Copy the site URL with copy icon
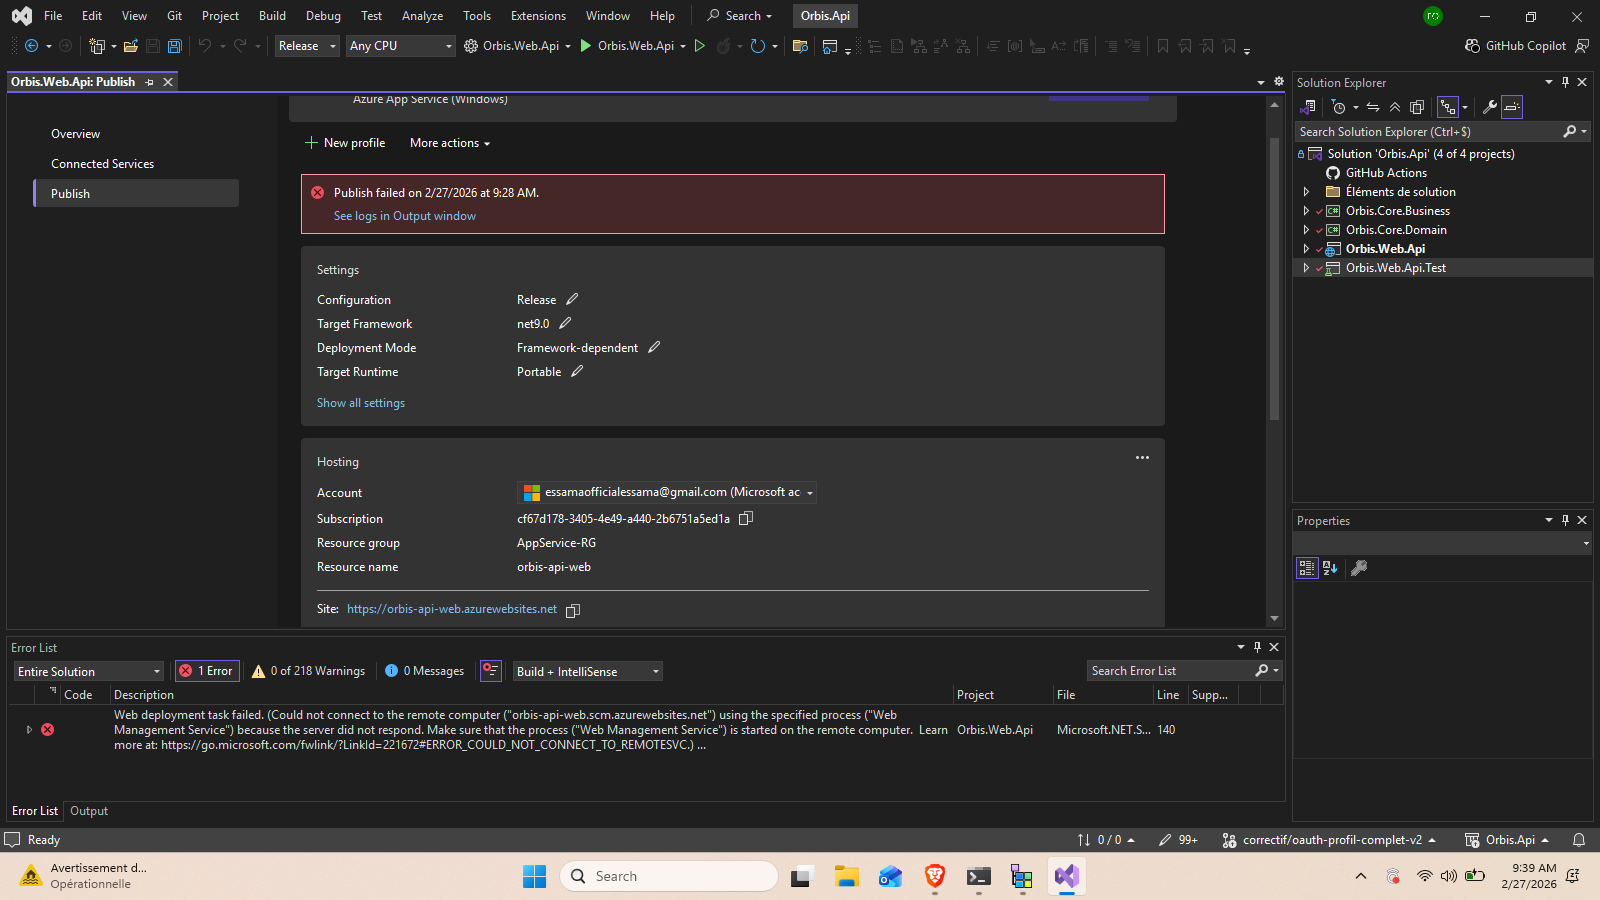 [x=573, y=610]
